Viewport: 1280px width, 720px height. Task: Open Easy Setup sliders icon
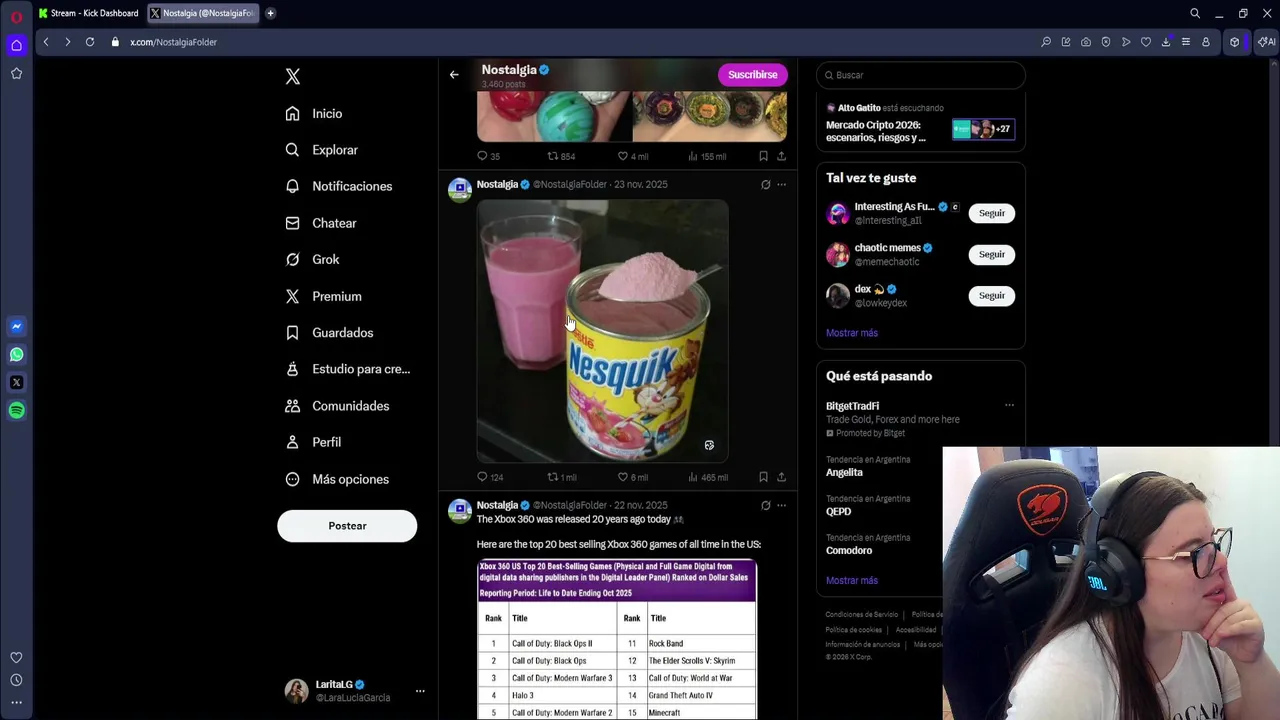(x=1186, y=42)
